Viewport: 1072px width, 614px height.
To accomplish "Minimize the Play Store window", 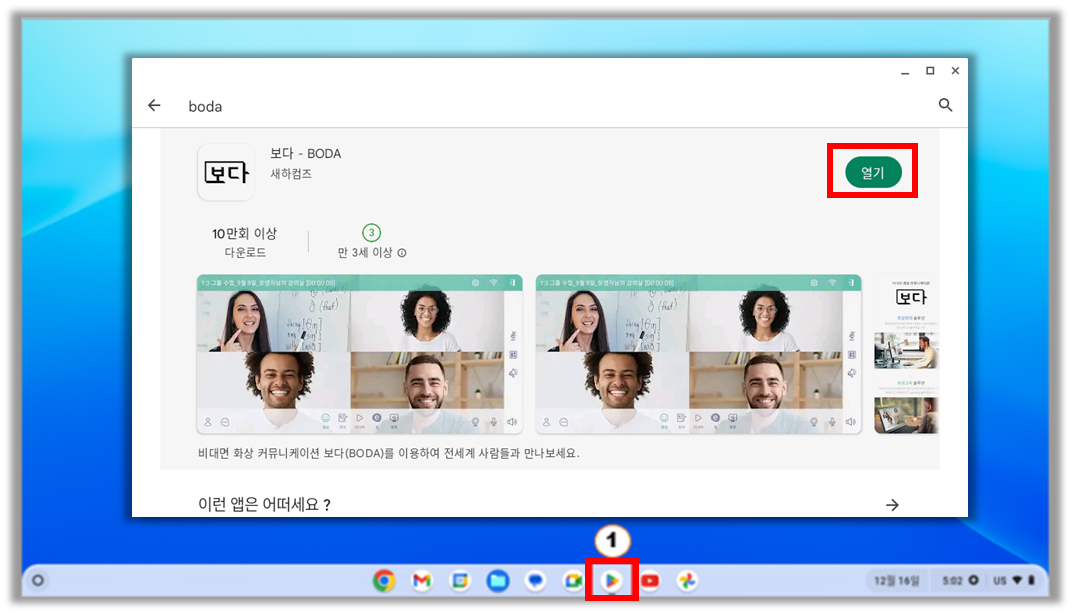I will point(905,71).
